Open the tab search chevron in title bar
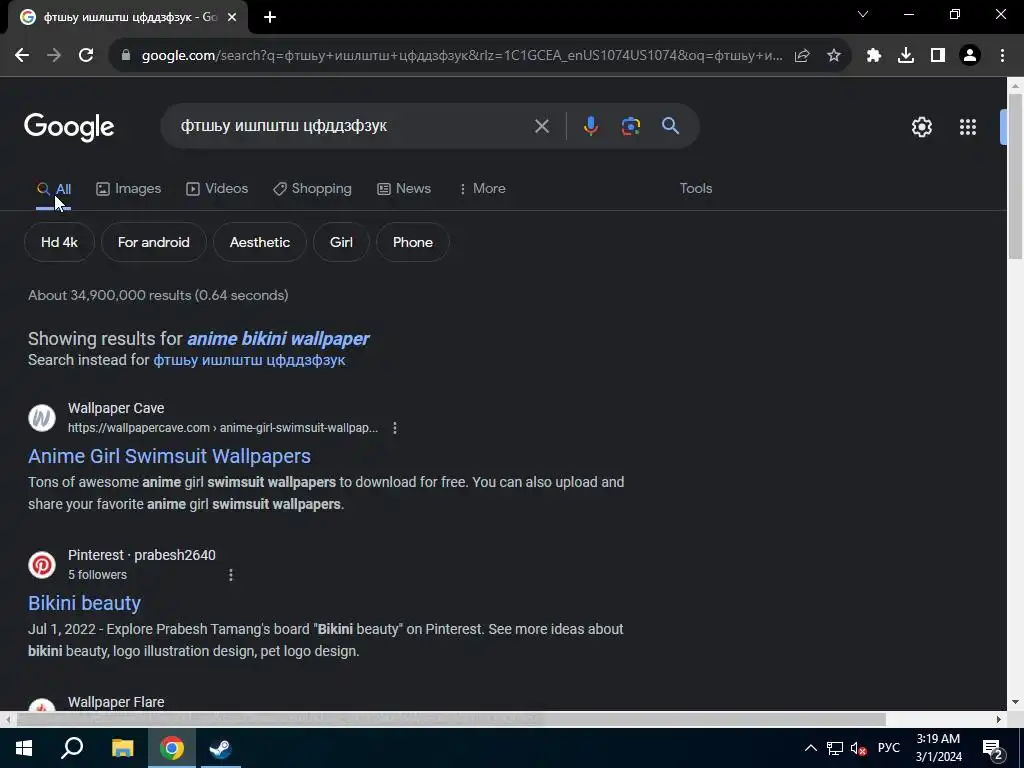Screen dimensions: 1024x768 click(x=863, y=14)
